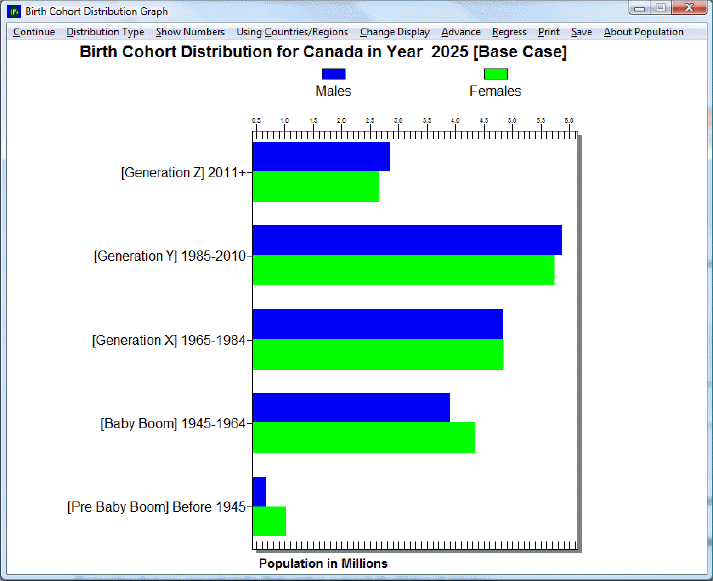
Task: Open the Change Display menu
Action: coord(395,32)
